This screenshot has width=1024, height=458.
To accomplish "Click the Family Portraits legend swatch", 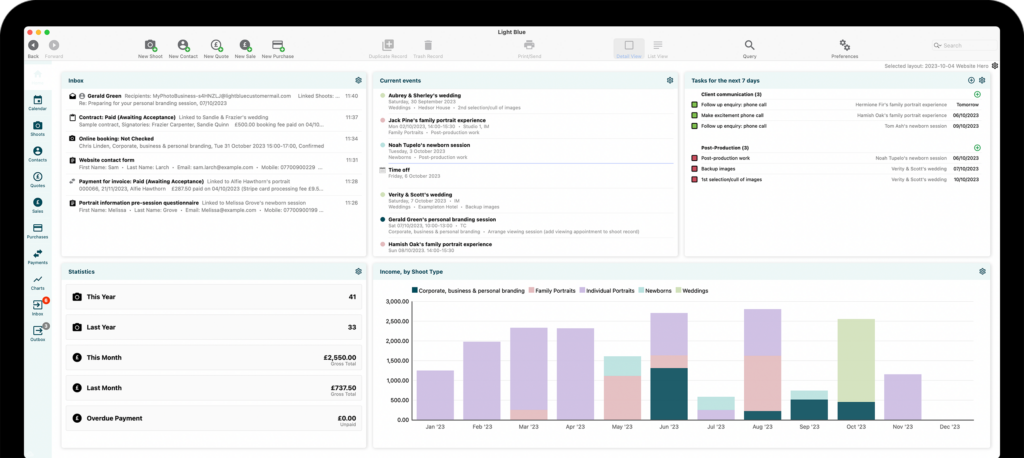I will coord(532,290).
